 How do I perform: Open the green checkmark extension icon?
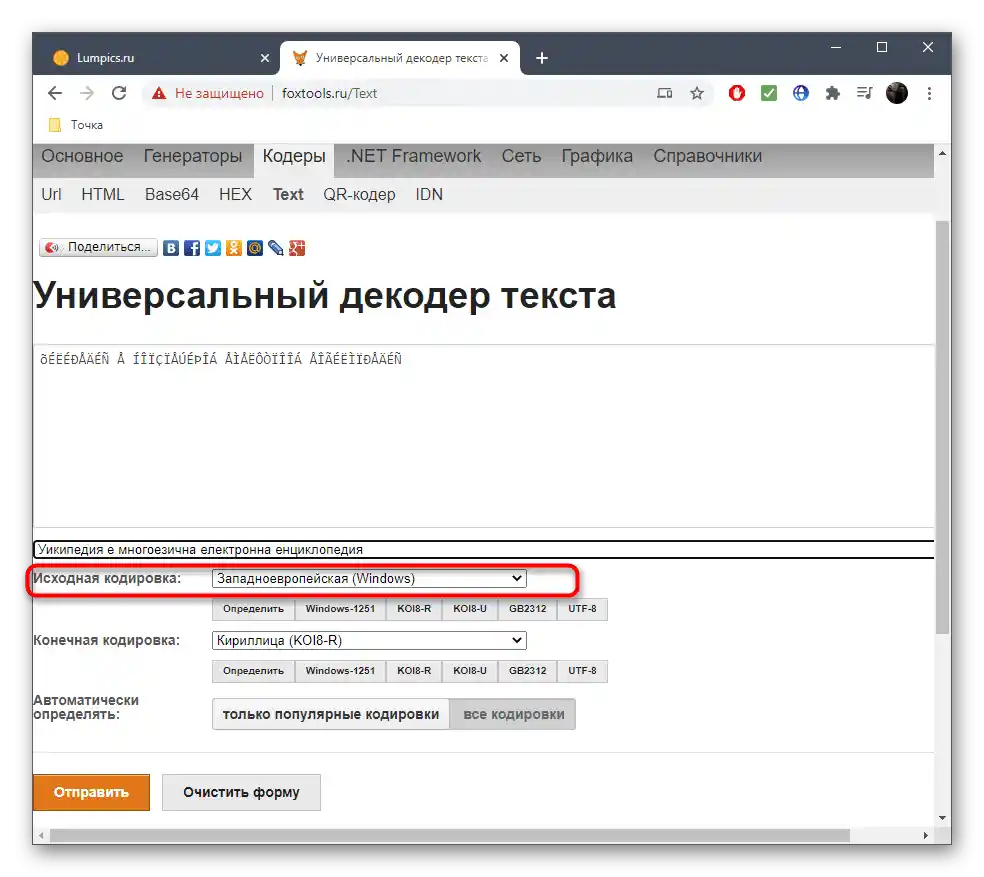[769, 94]
